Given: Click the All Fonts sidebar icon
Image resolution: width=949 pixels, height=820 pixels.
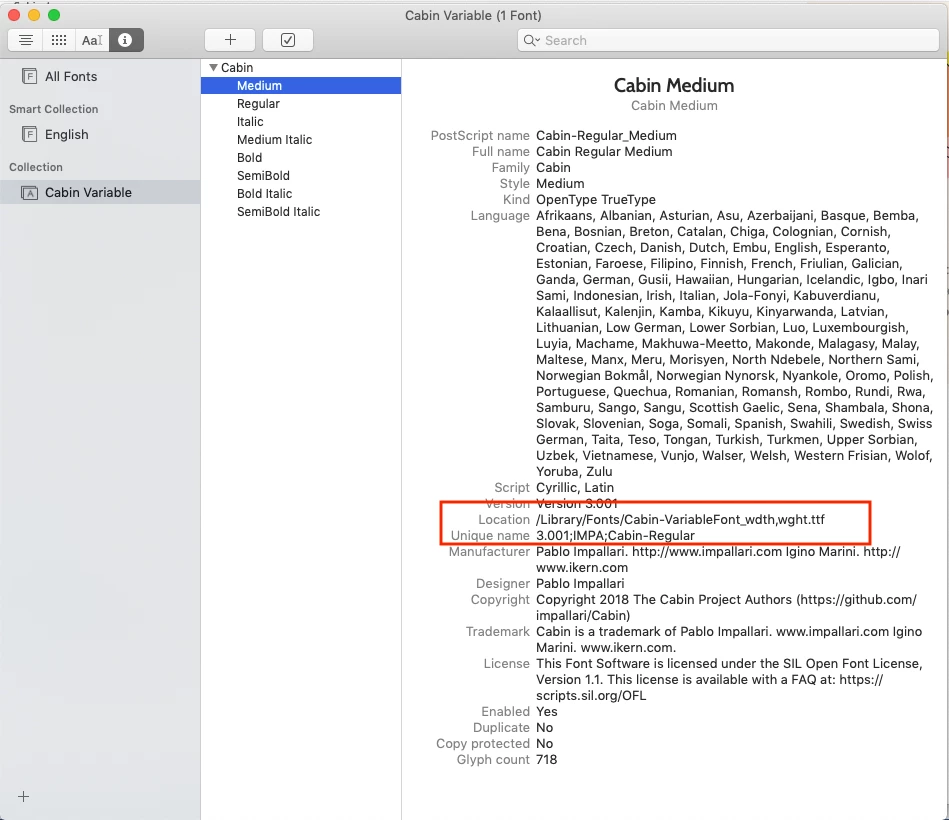Looking at the screenshot, I should [29, 76].
